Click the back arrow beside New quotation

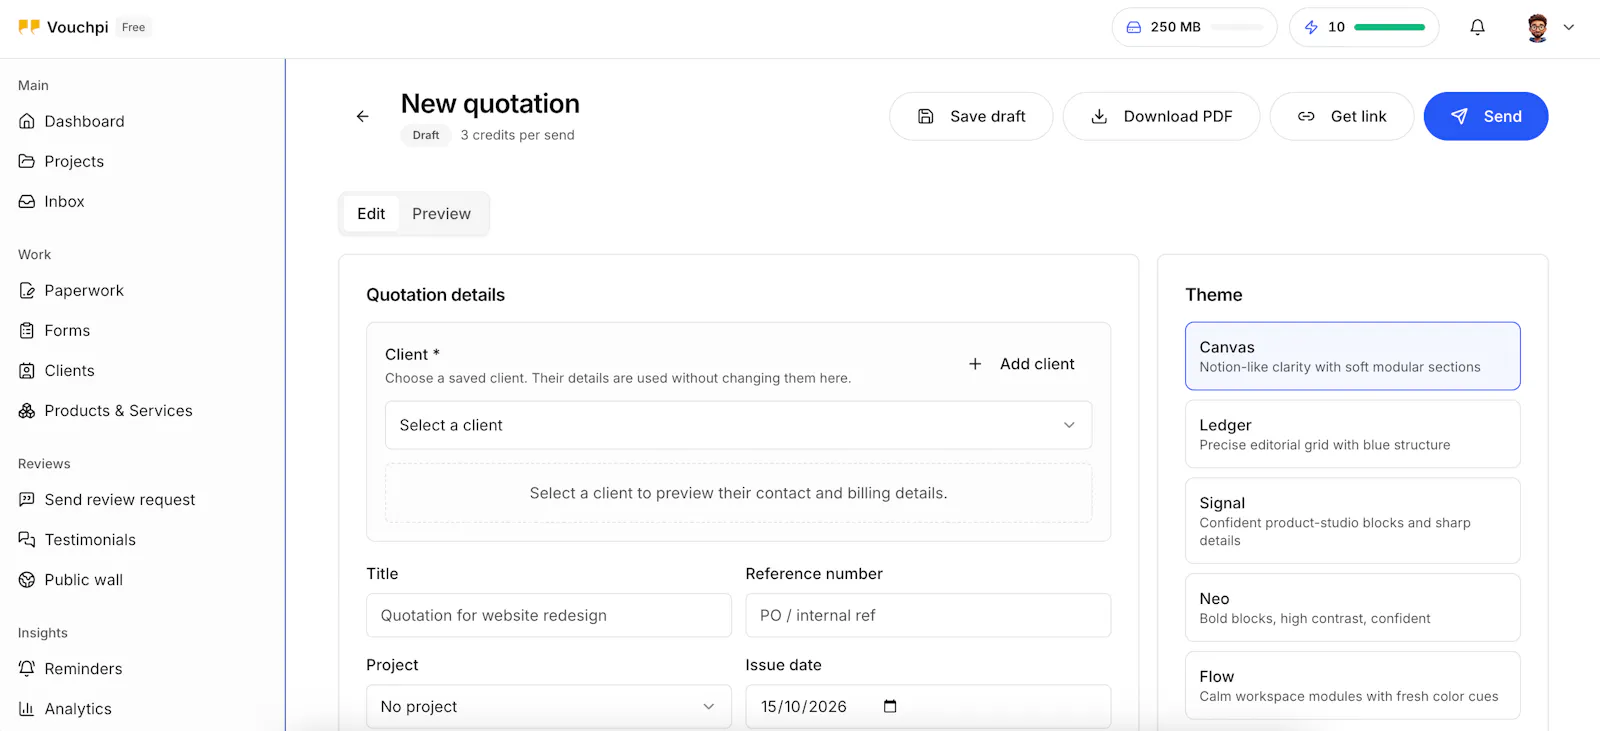[362, 117]
